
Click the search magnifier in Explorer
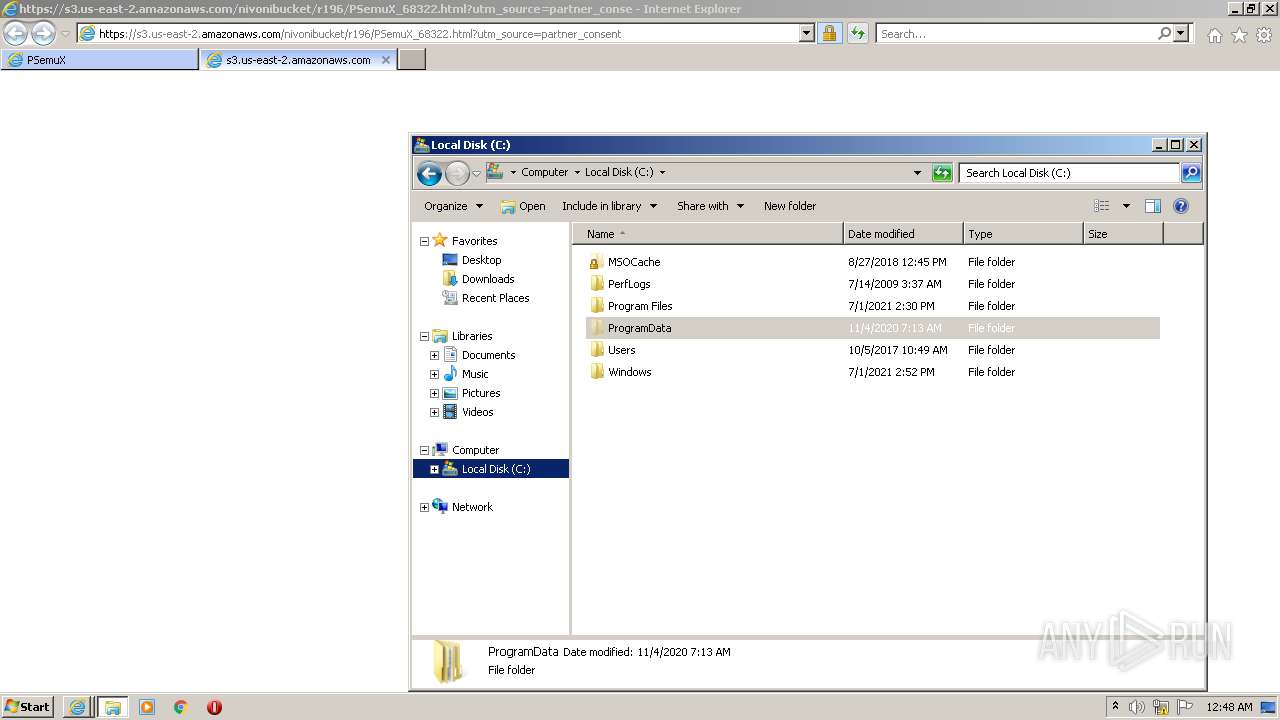click(1191, 173)
